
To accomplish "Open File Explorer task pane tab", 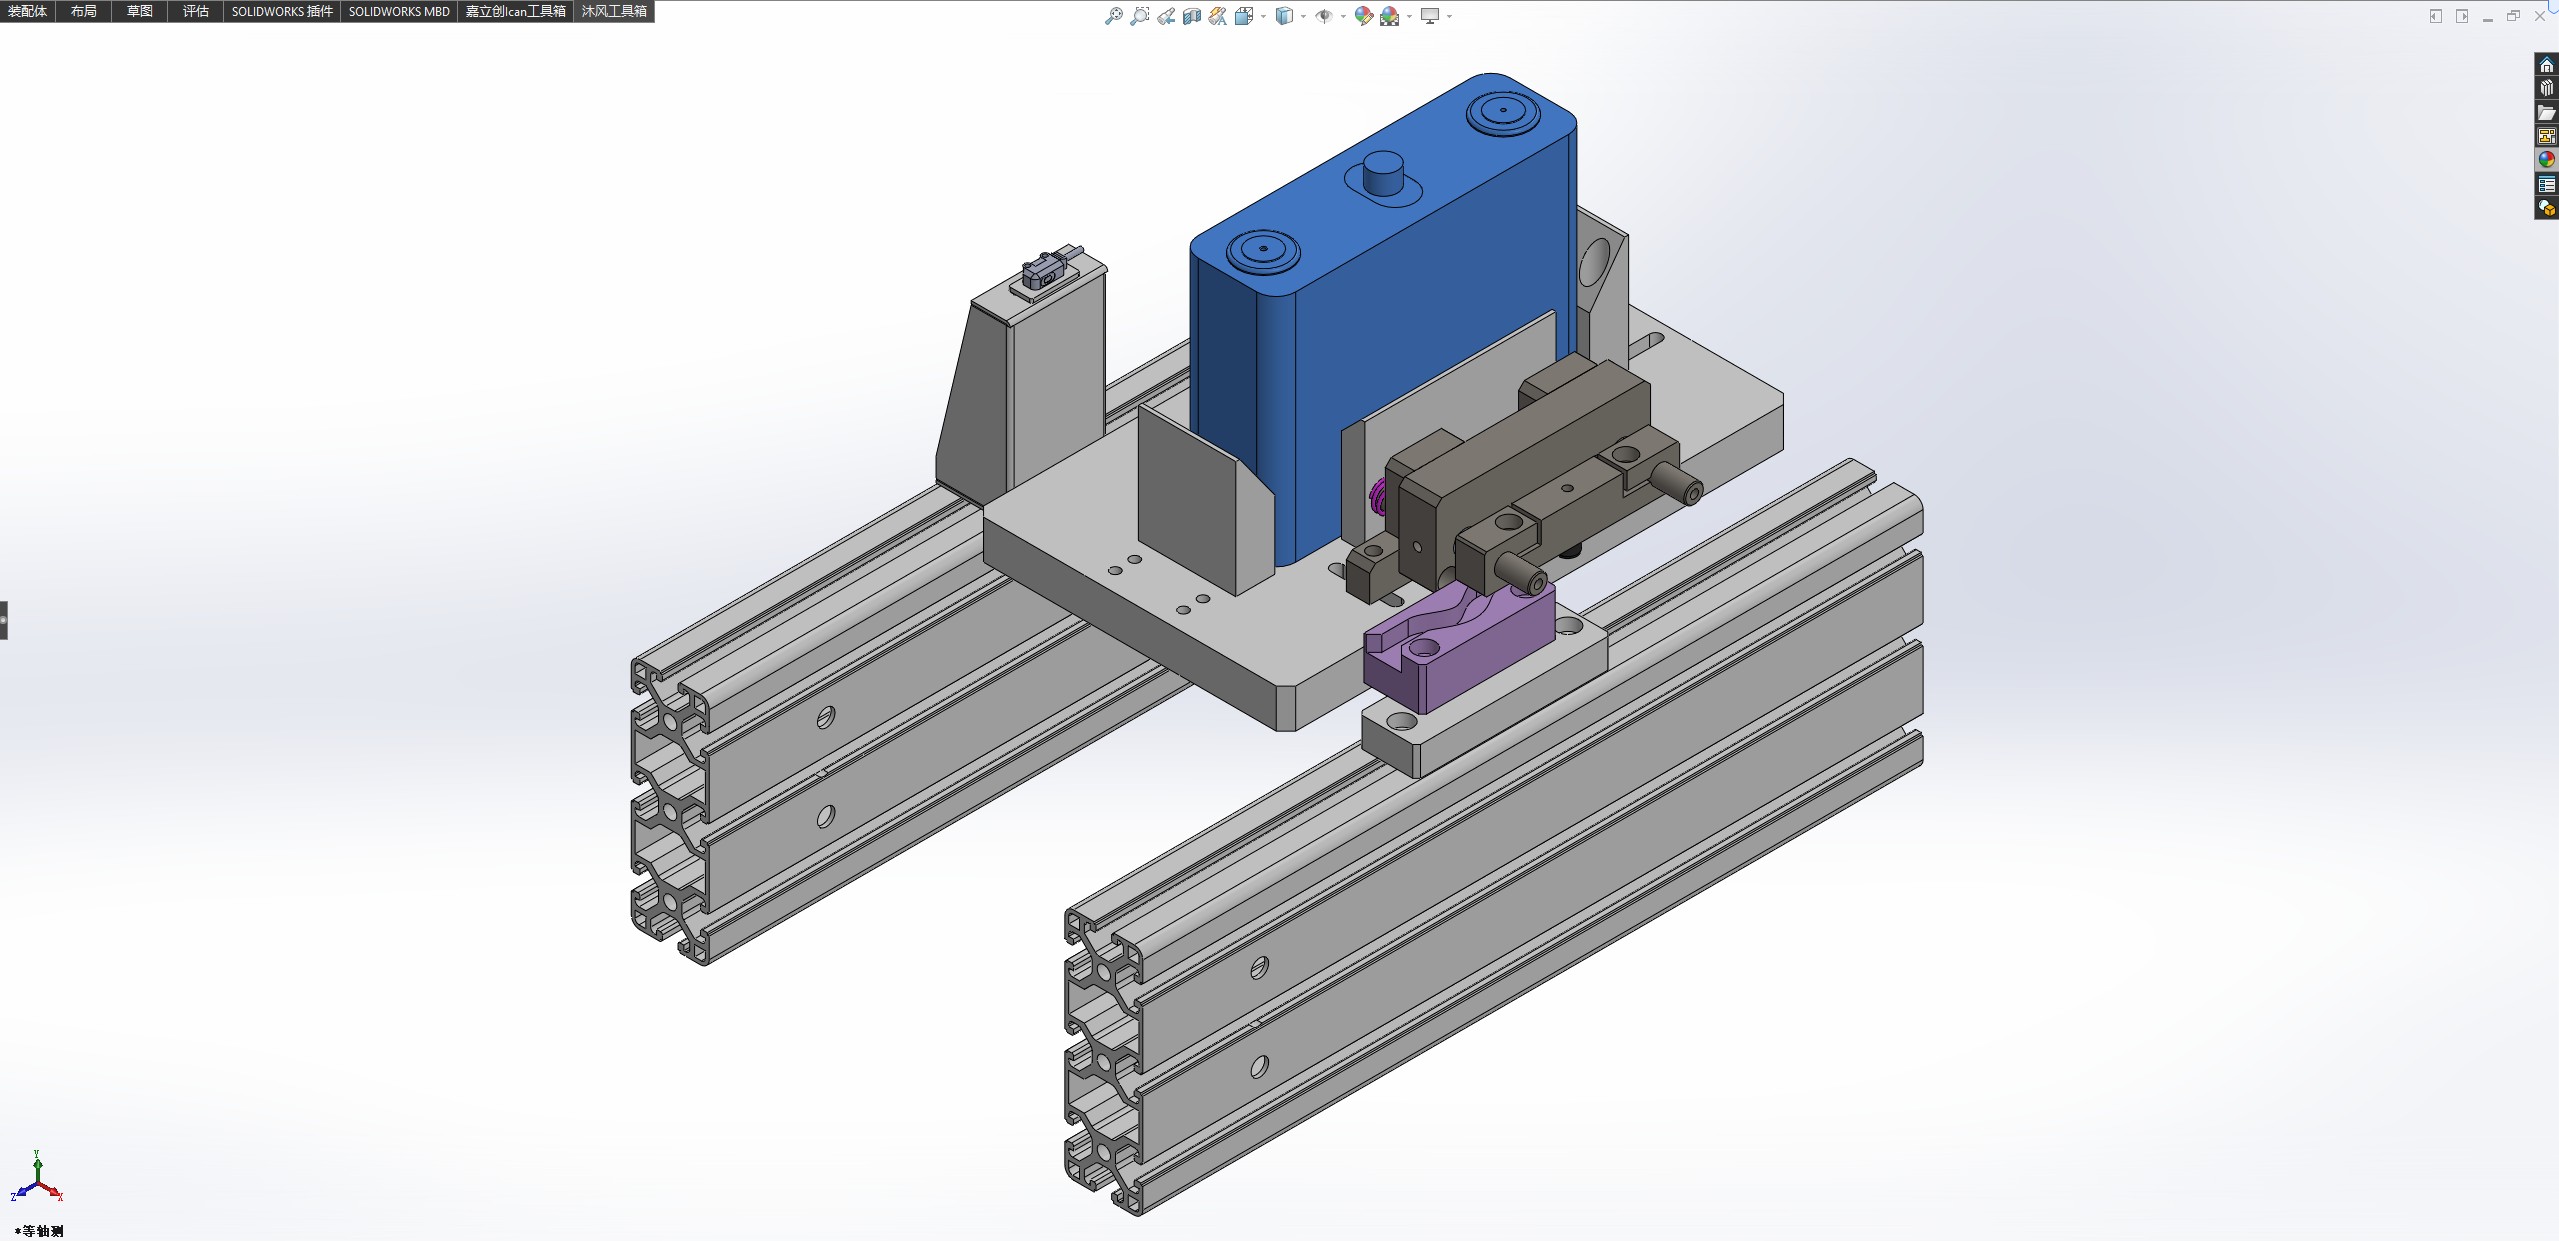I will (x=2546, y=113).
